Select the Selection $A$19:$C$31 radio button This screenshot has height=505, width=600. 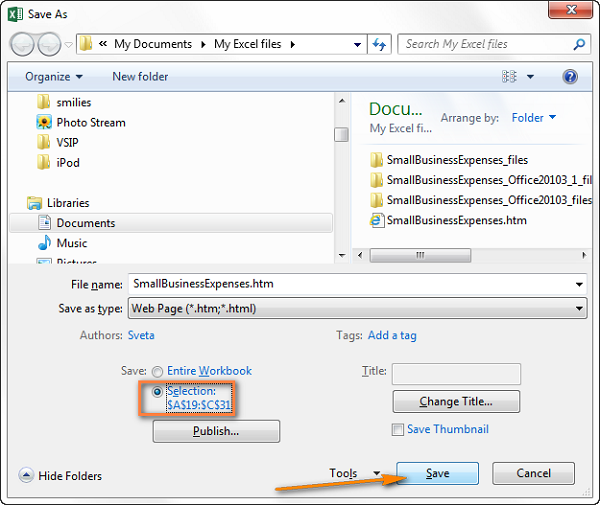coord(157,392)
